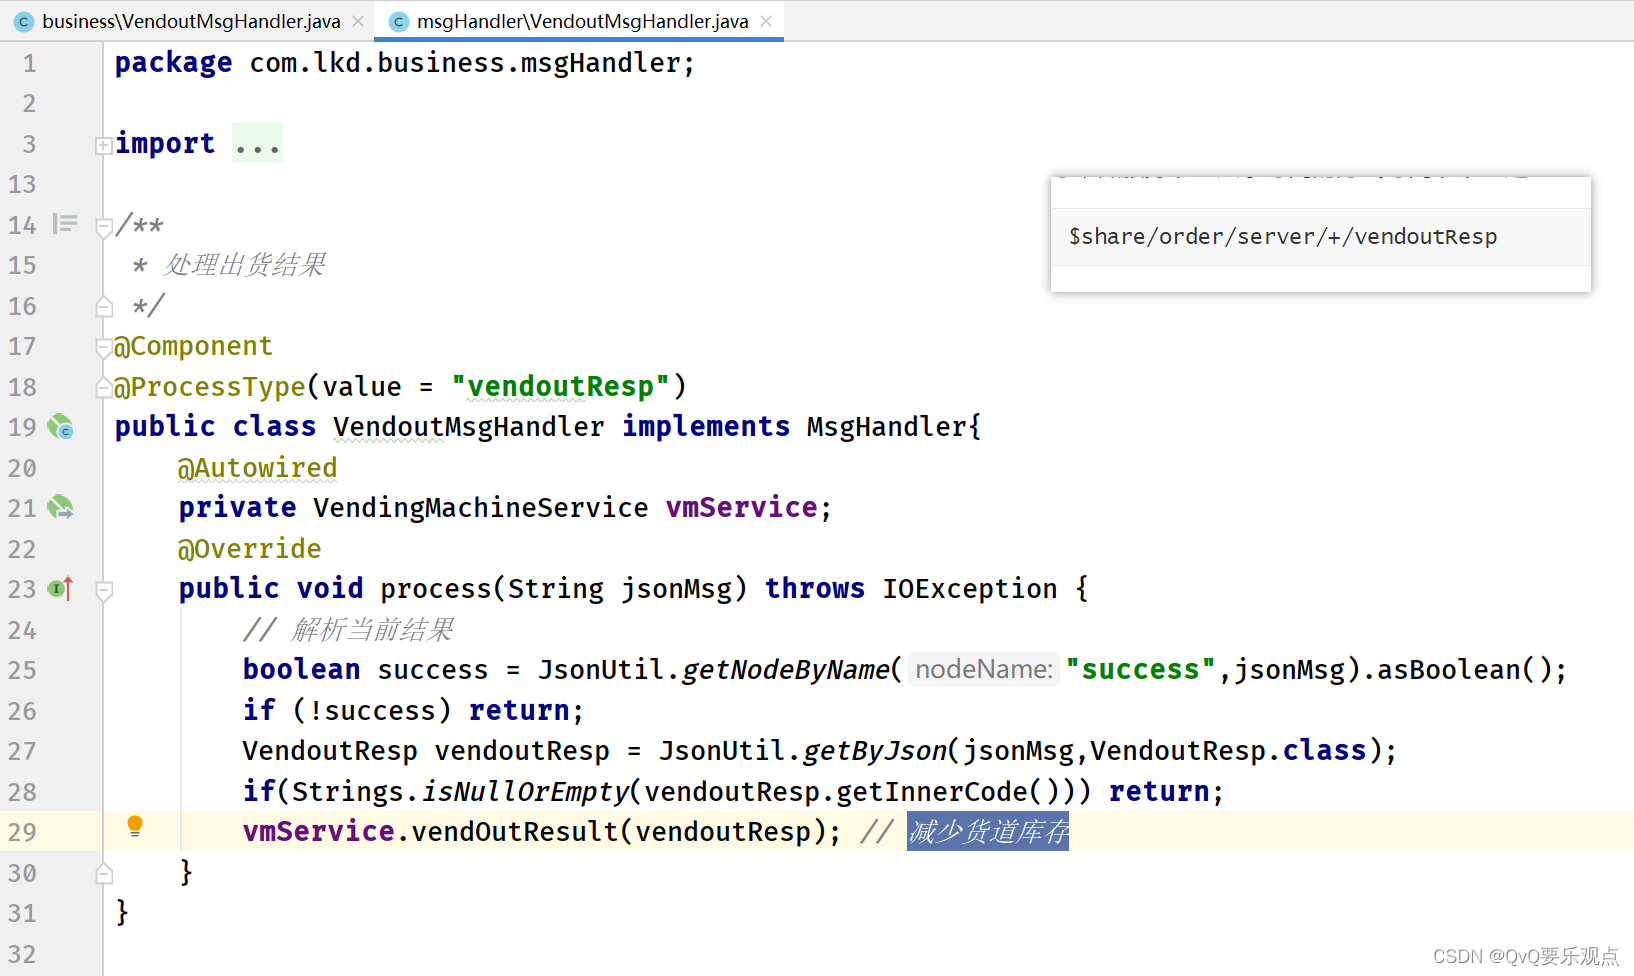1634x976 pixels.
Task: Toggle rendered doc comment icon at line 14
Action: (65, 224)
